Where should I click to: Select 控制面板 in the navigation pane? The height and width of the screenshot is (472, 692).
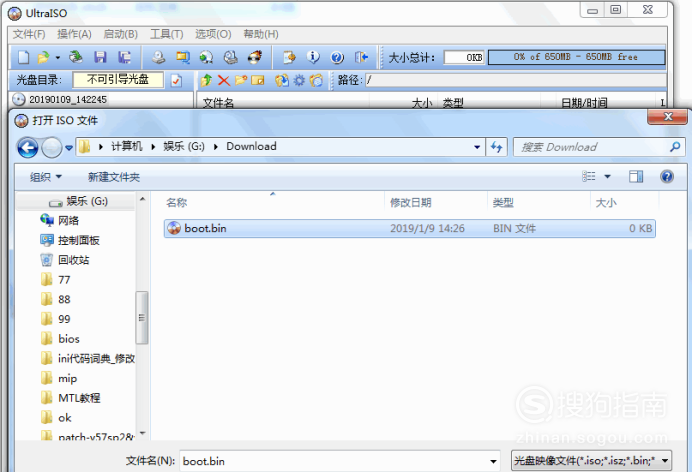pyautogui.click(x=79, y=240)
